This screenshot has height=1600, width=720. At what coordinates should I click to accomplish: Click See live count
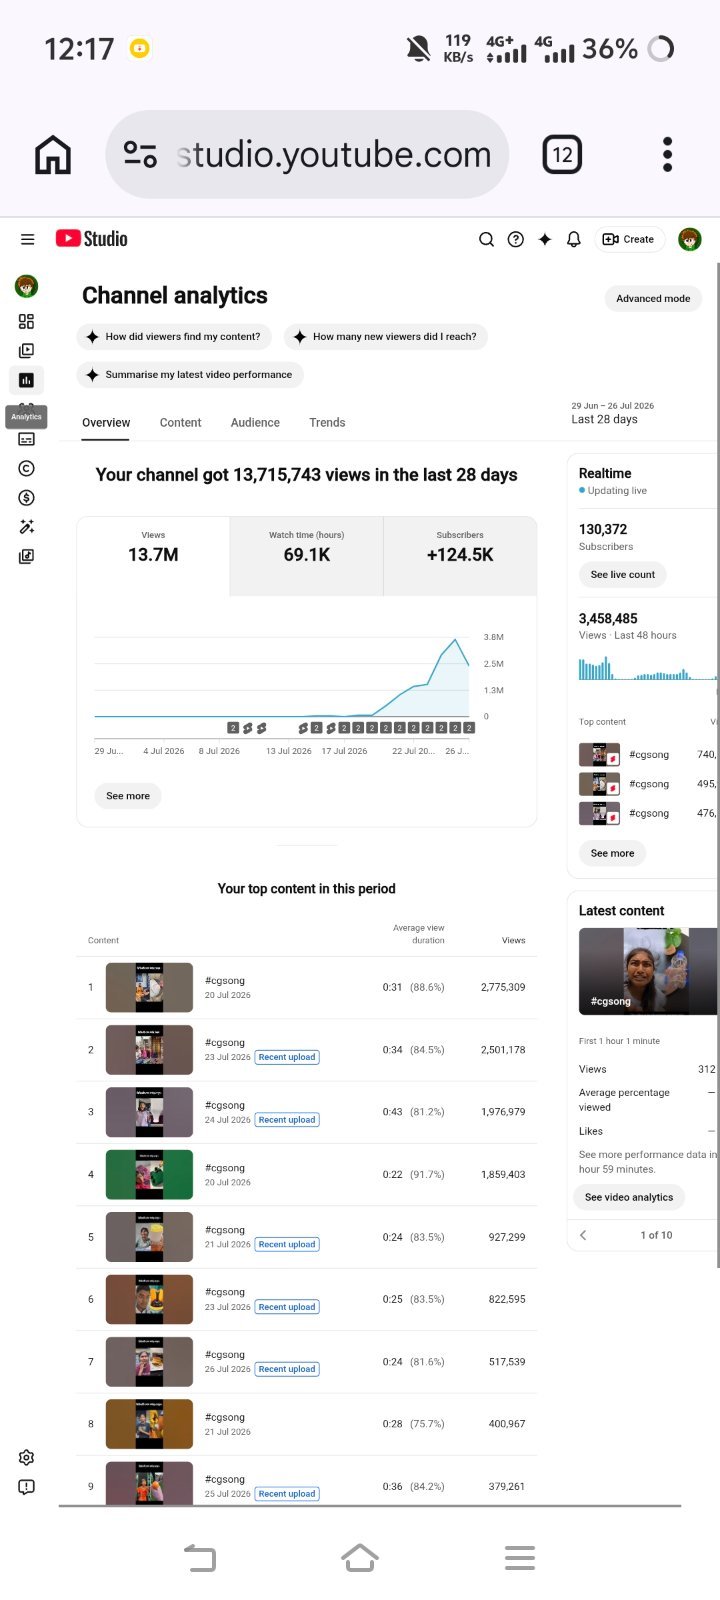[623, 575]
